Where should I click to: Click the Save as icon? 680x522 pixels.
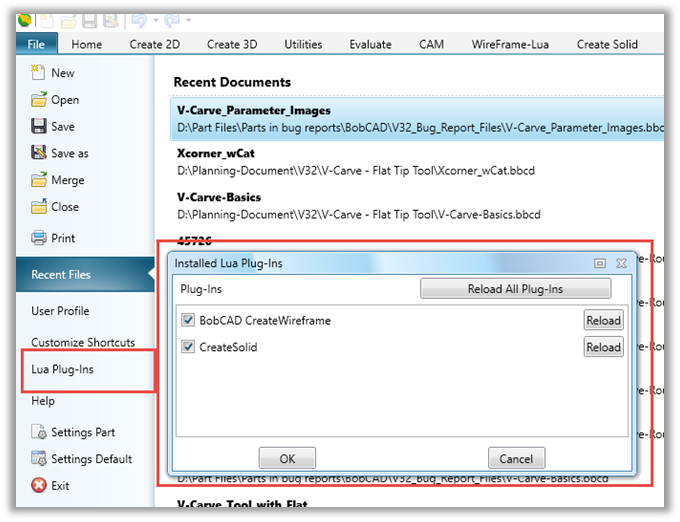(38, 153)
